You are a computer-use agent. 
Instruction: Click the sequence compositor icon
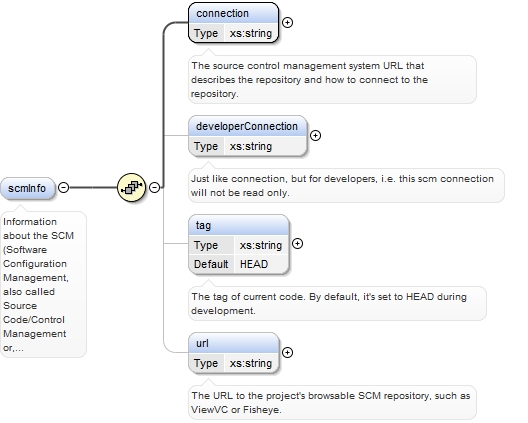(131, 188)
